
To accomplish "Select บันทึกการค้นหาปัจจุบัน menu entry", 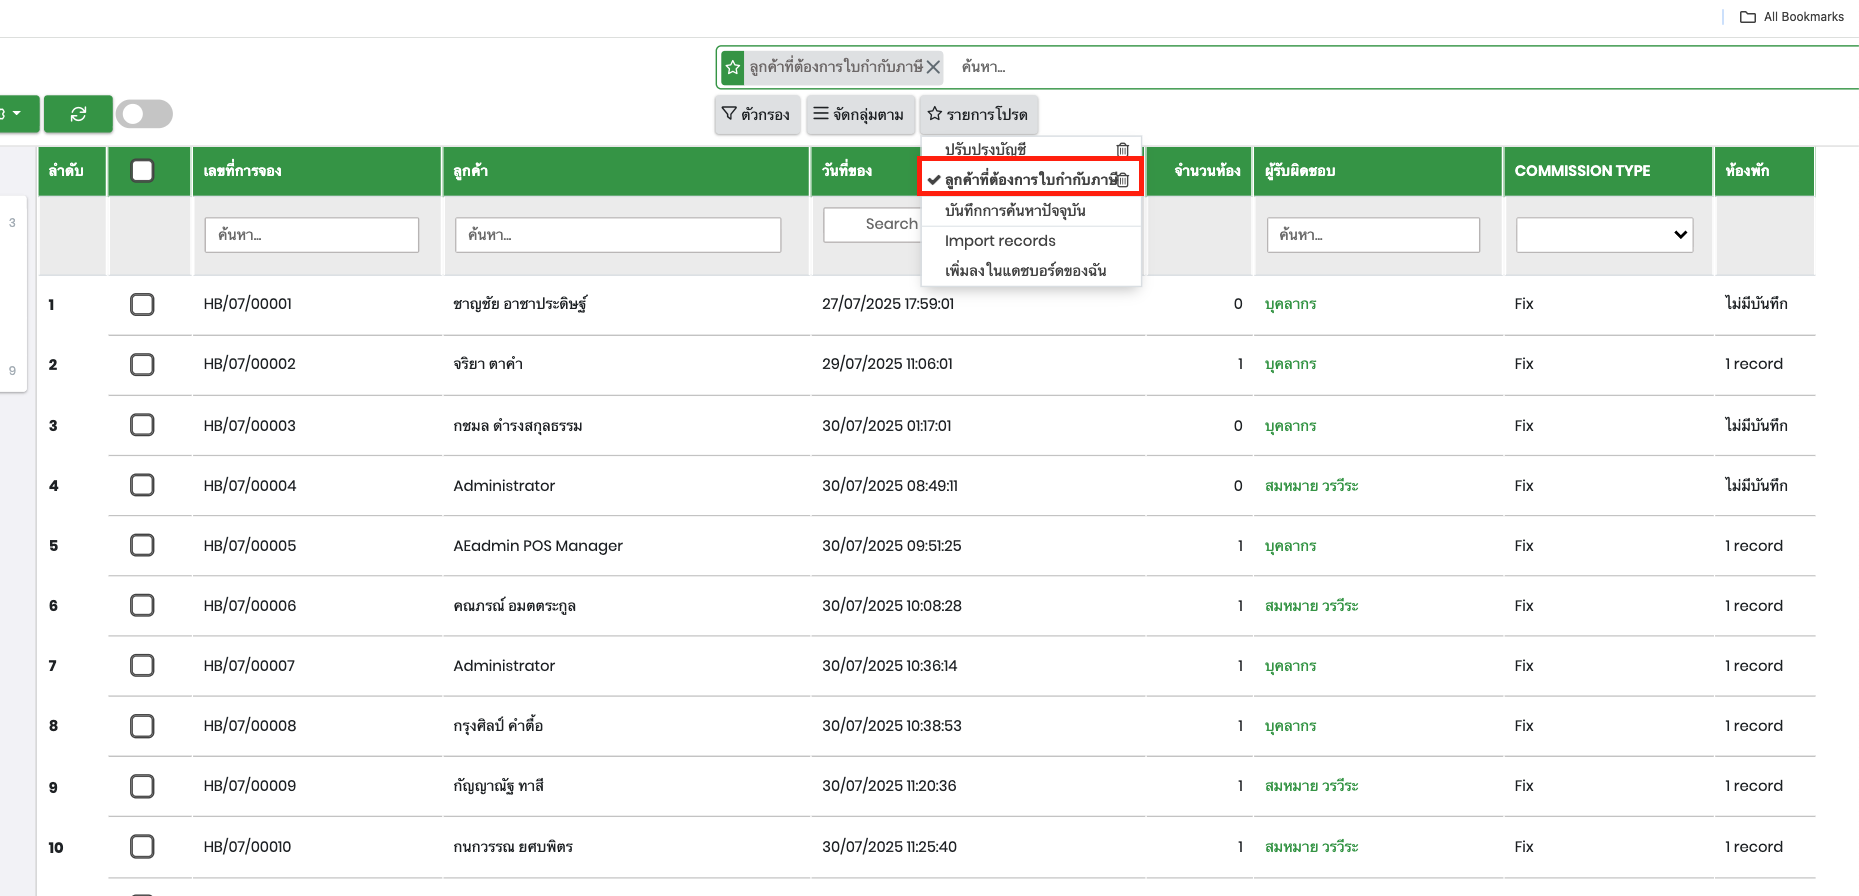I will (x=1015, y=211).
